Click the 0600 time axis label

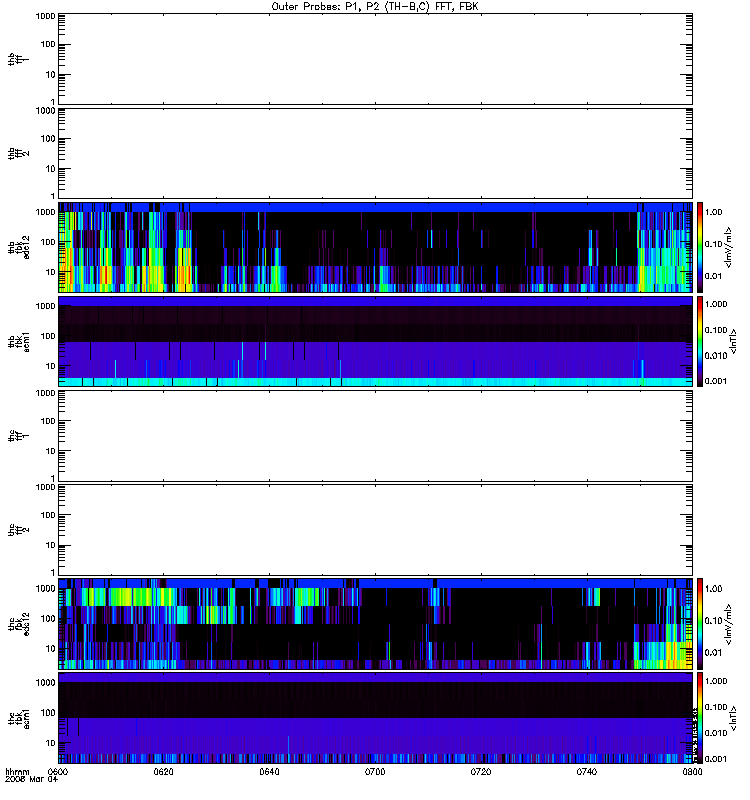click(x=58, y=772)
